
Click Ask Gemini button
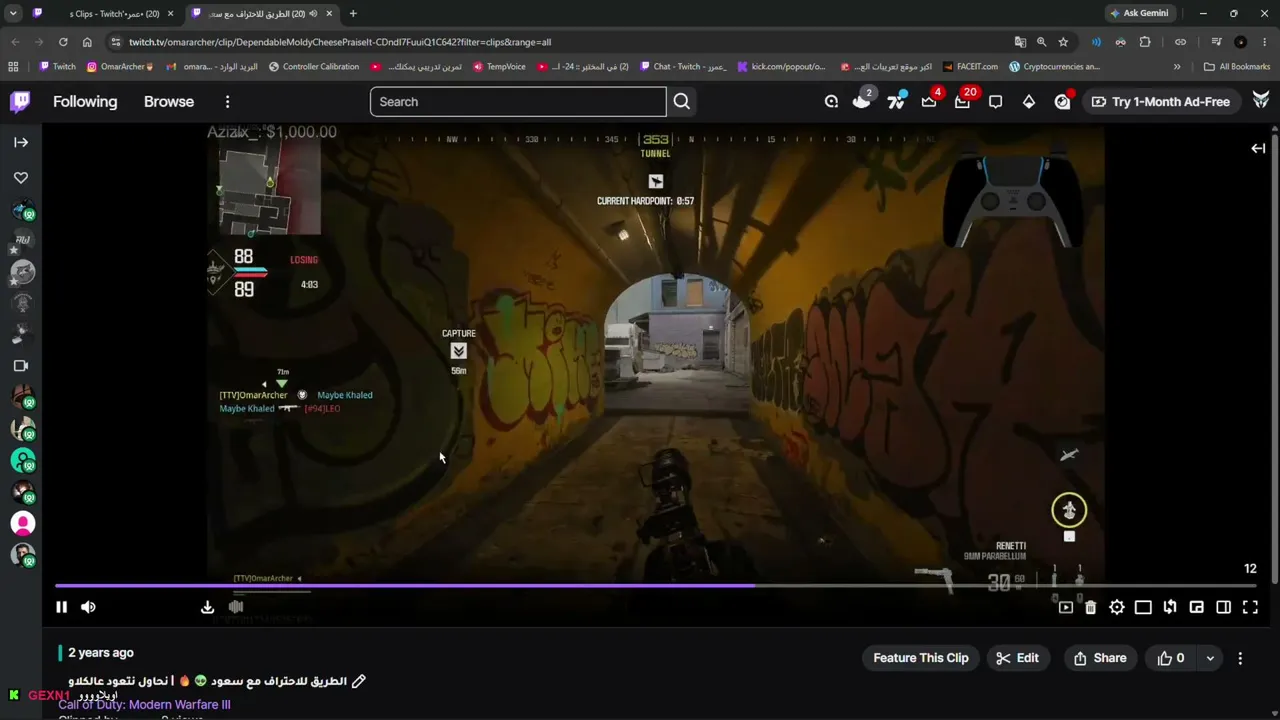pyautogui.click(x=1139, y=13)
